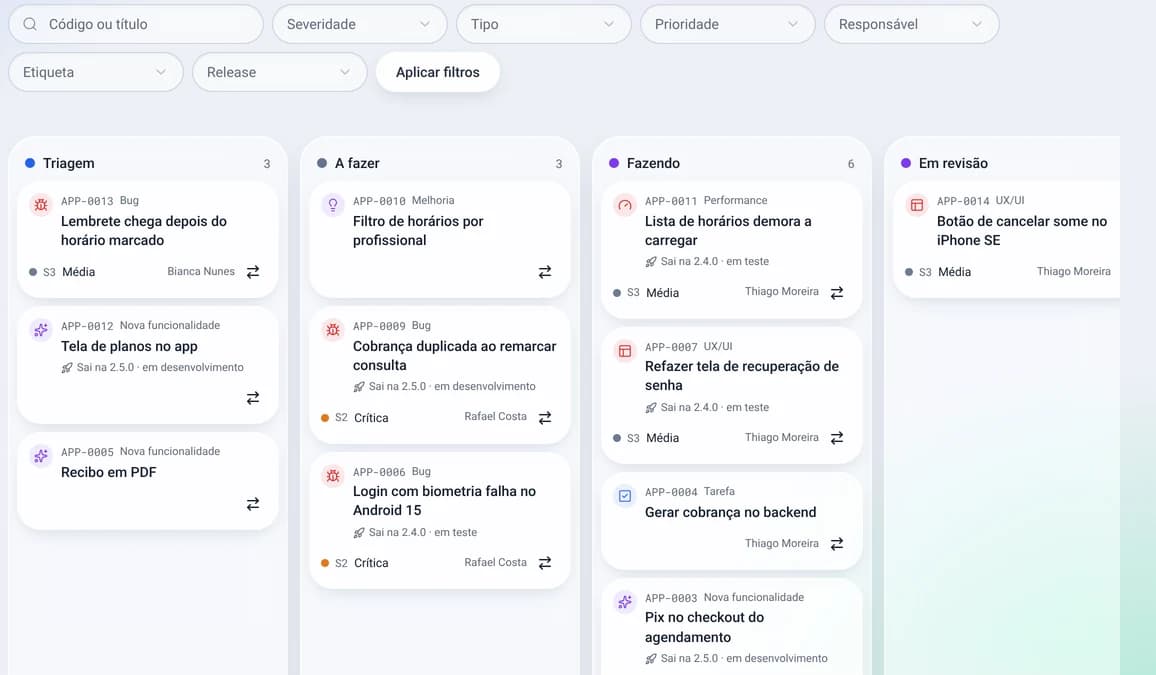Click the rocket release icon on APP-0006

coord(359,532)
